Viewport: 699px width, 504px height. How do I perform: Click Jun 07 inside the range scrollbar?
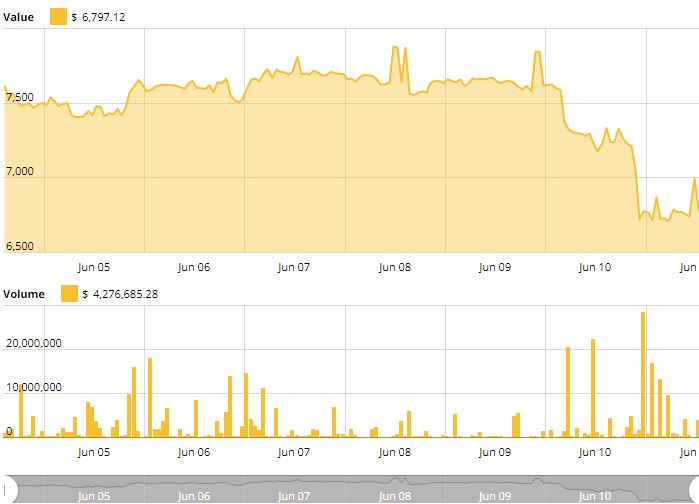[294, 496]
